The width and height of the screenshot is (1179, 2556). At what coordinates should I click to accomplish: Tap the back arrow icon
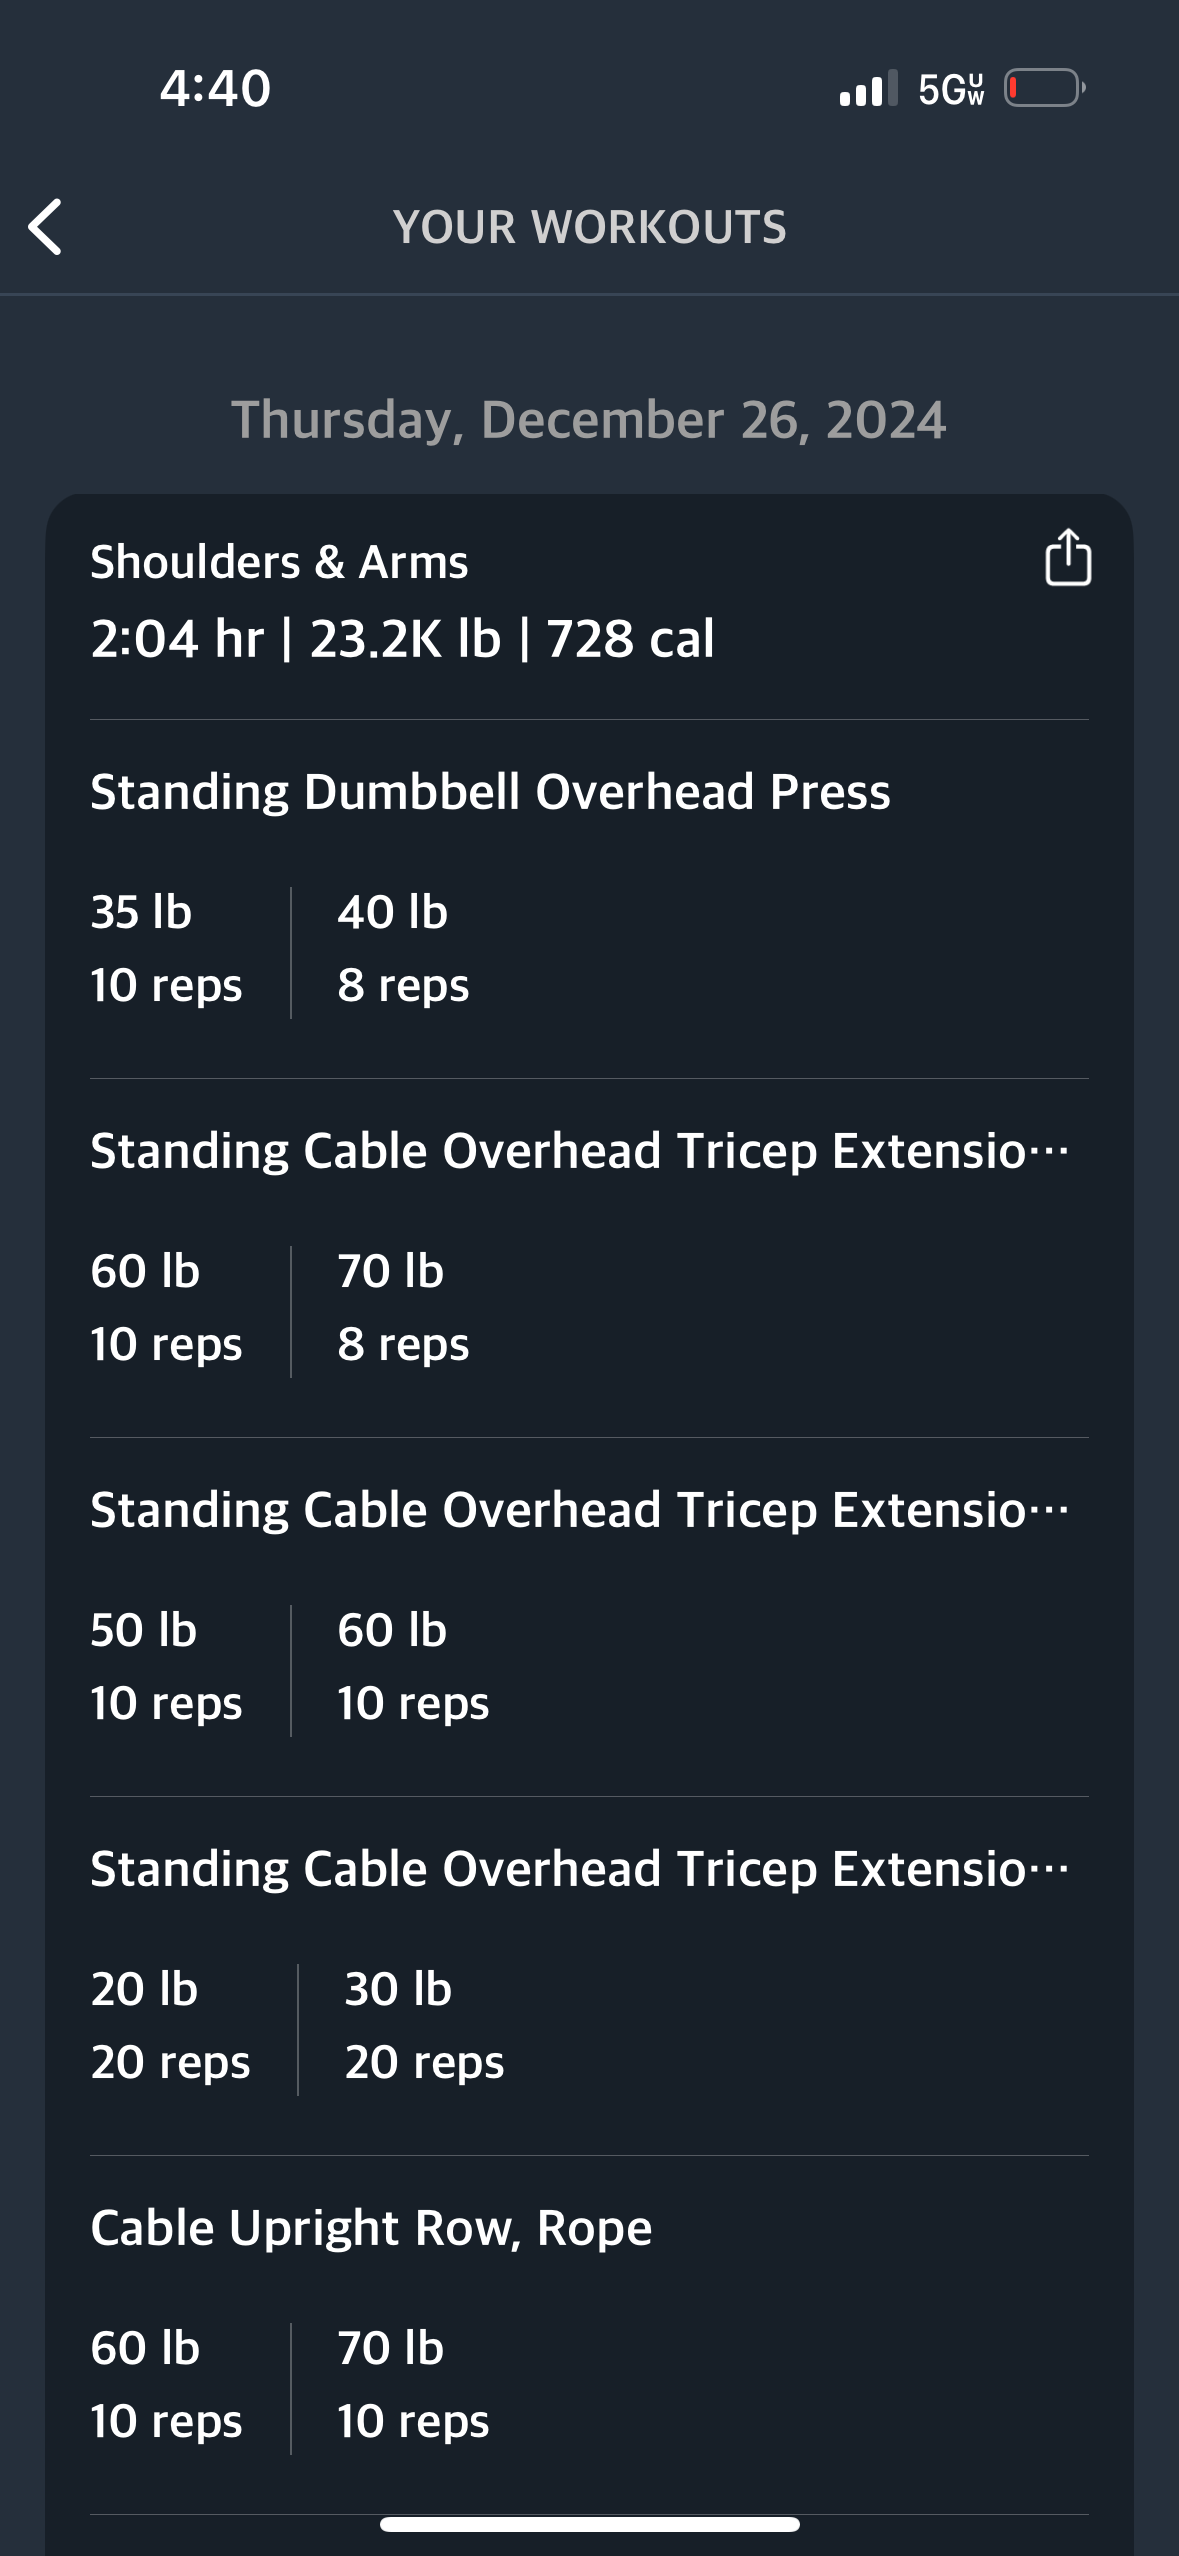(x=46, y=227)
